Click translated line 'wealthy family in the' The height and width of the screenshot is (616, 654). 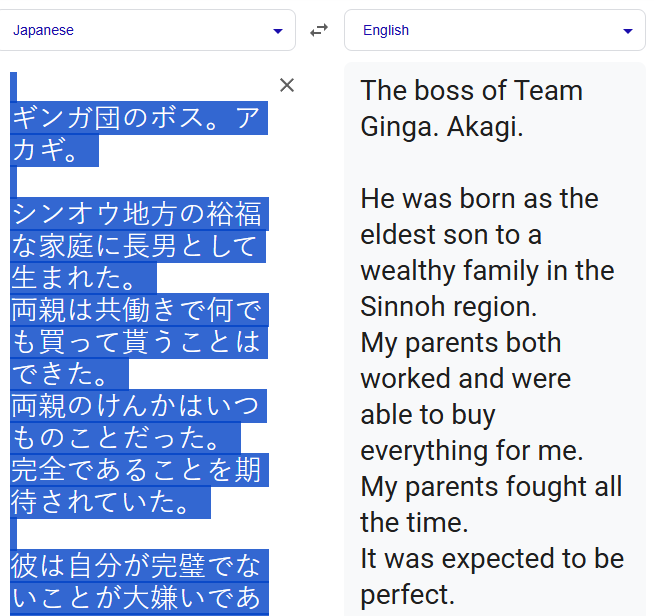488,270
